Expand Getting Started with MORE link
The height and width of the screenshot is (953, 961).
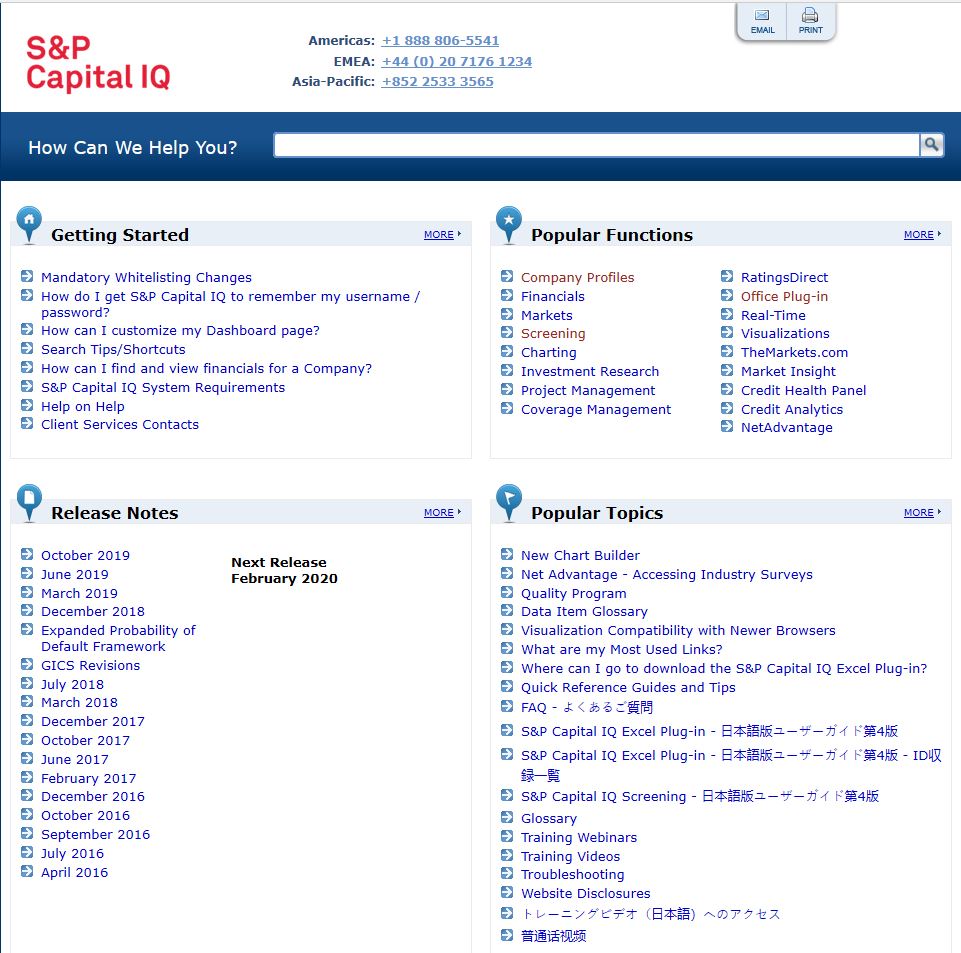coord(439,235)
